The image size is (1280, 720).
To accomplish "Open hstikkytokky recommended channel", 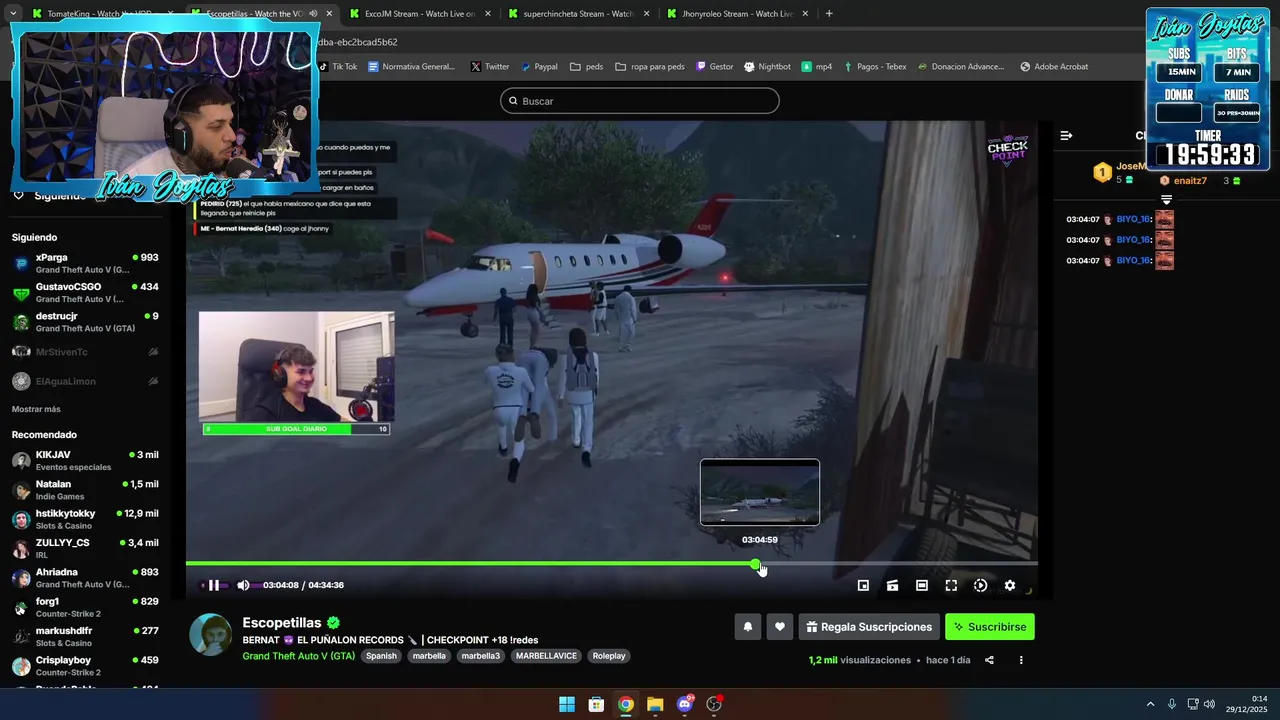I will 85,519.
